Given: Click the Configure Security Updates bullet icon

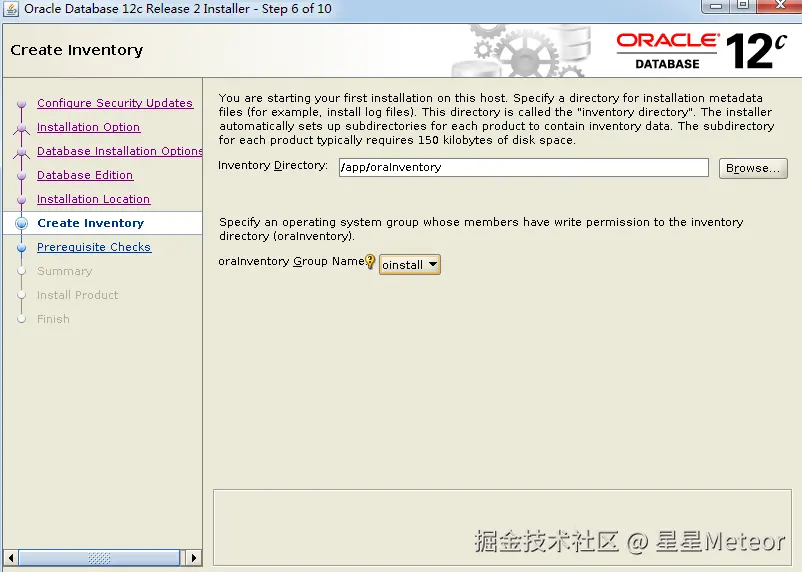Looking at the screenshot, I should pyautogui.click(x=21, y=104).
